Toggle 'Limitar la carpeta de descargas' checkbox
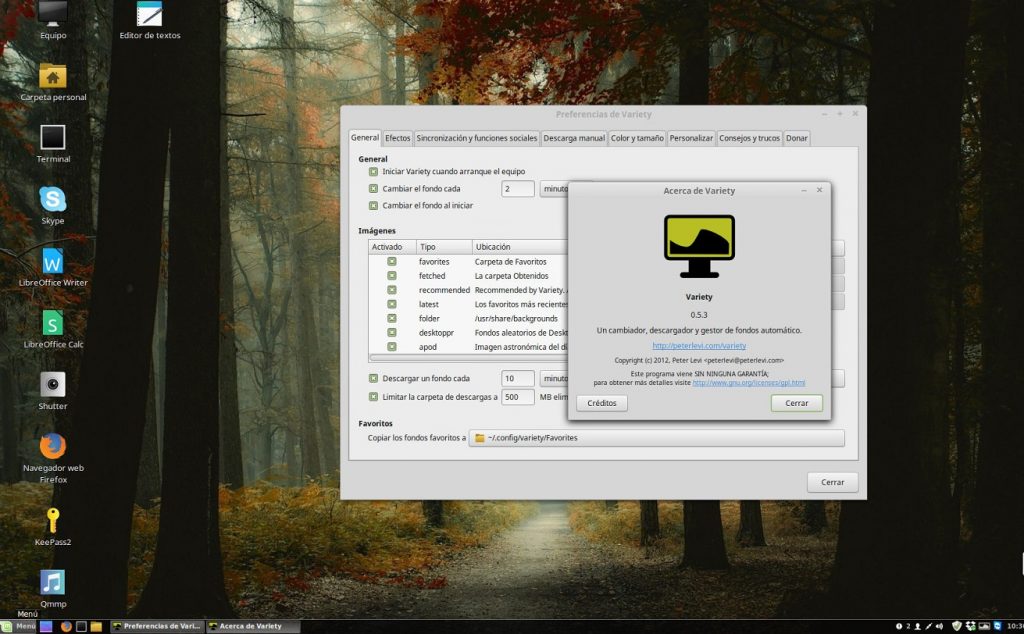This screenshot has width=1024, height=634. [x=373, y=397]
